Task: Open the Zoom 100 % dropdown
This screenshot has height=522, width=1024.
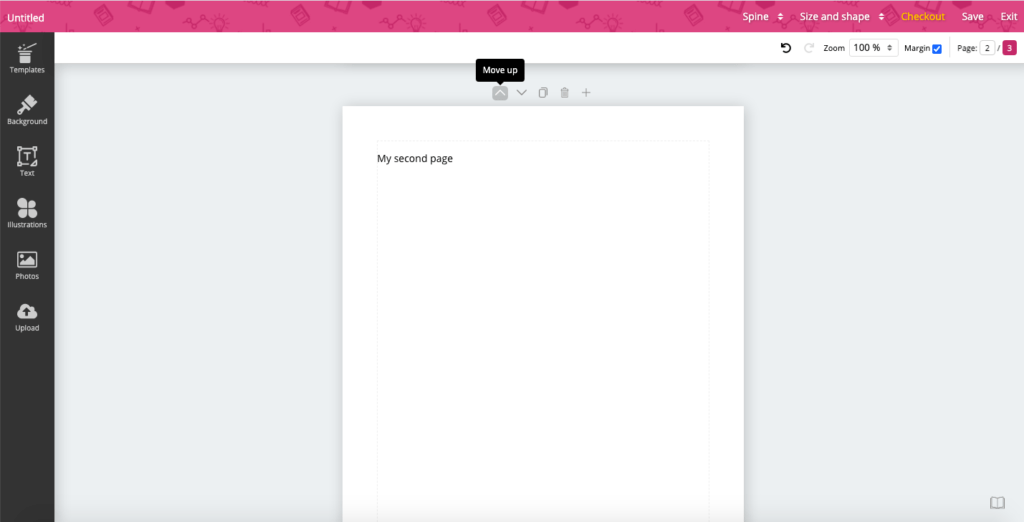Action: point(873,48)
